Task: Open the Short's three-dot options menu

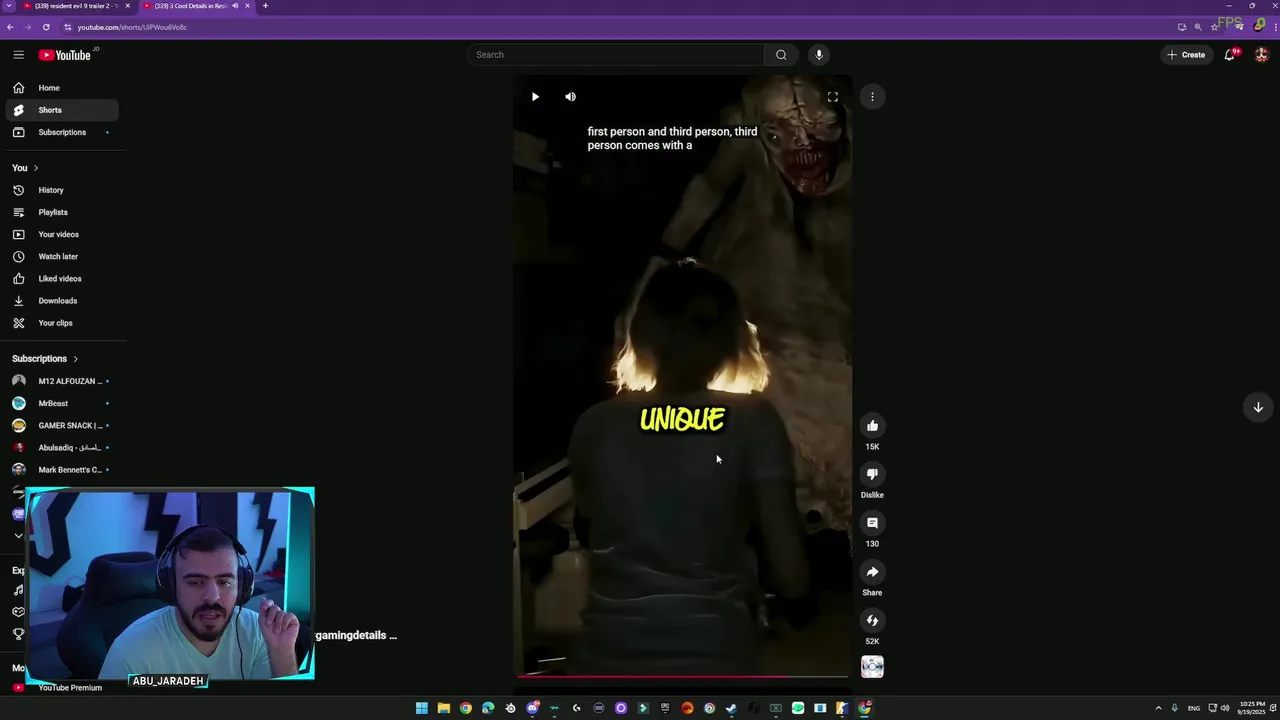Action: 872,97
